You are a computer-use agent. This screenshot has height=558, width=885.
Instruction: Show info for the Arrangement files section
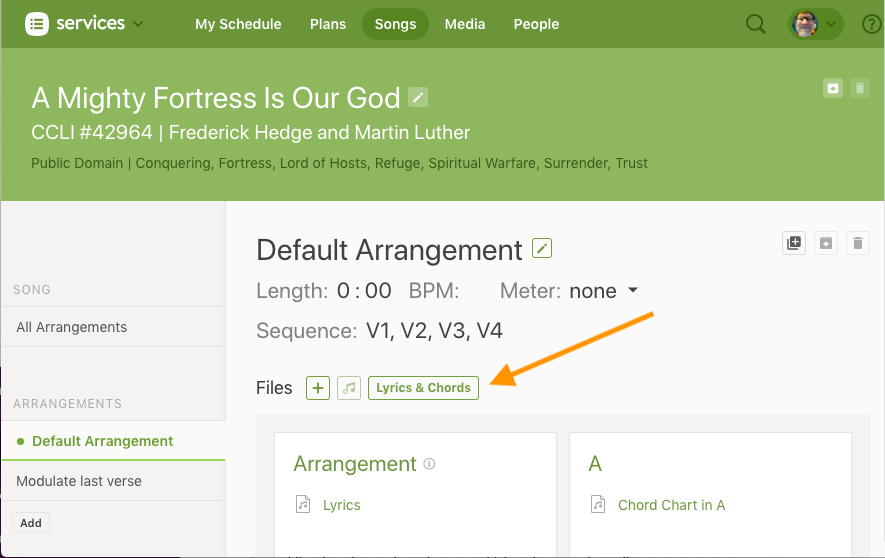(x=430, y=464)
